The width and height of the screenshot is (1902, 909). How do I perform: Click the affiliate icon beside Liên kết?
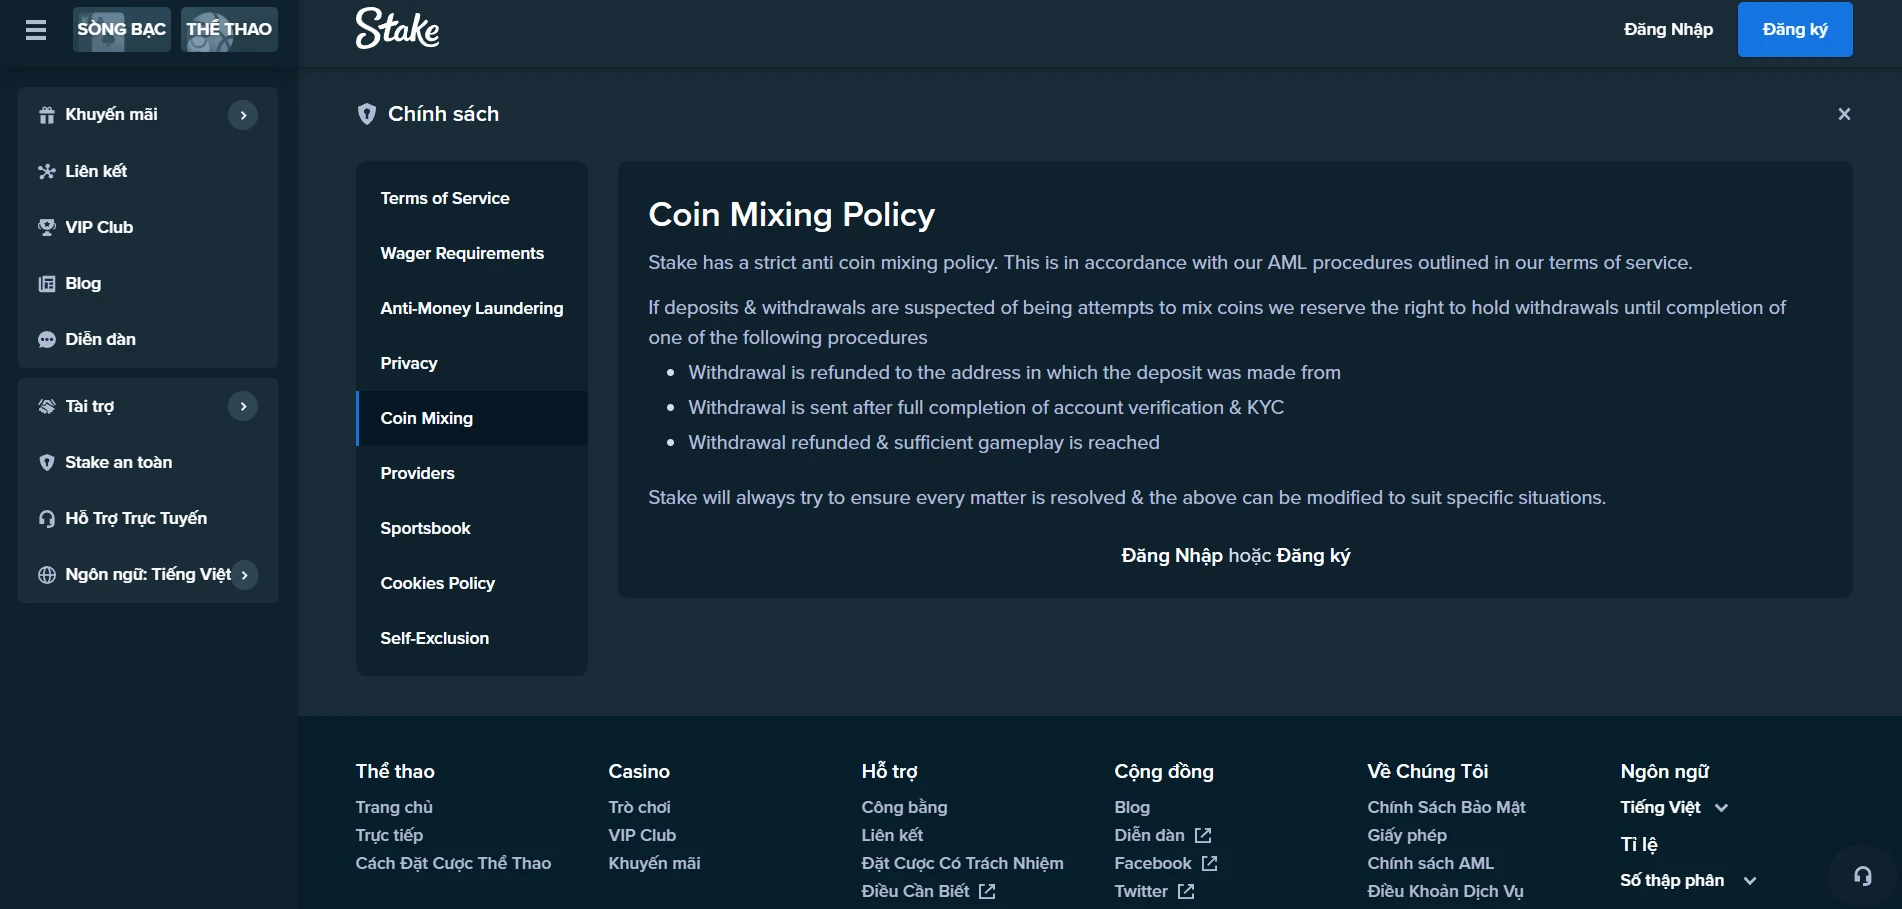(46, 171)
